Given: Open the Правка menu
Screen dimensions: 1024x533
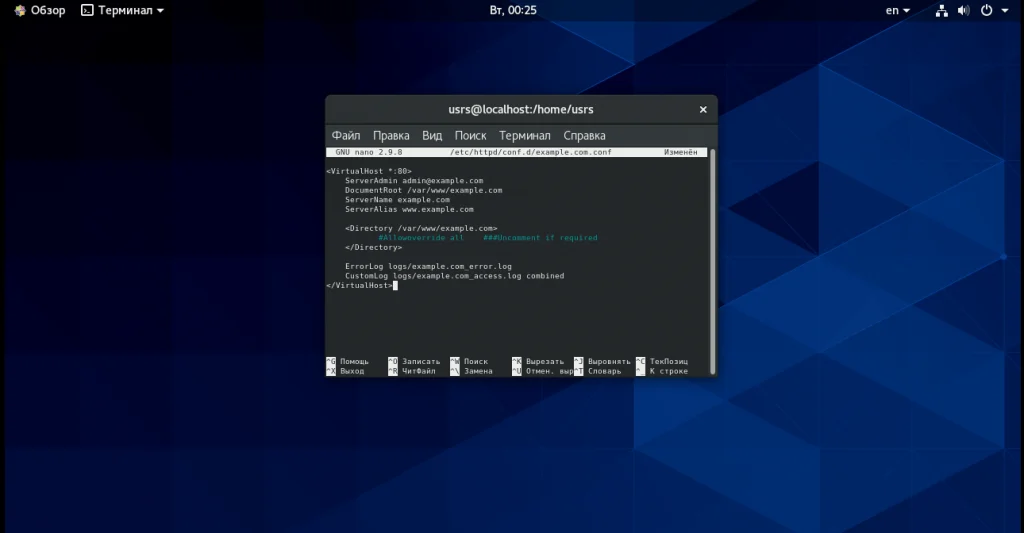Looking at the screenshot, I should 391,135.
